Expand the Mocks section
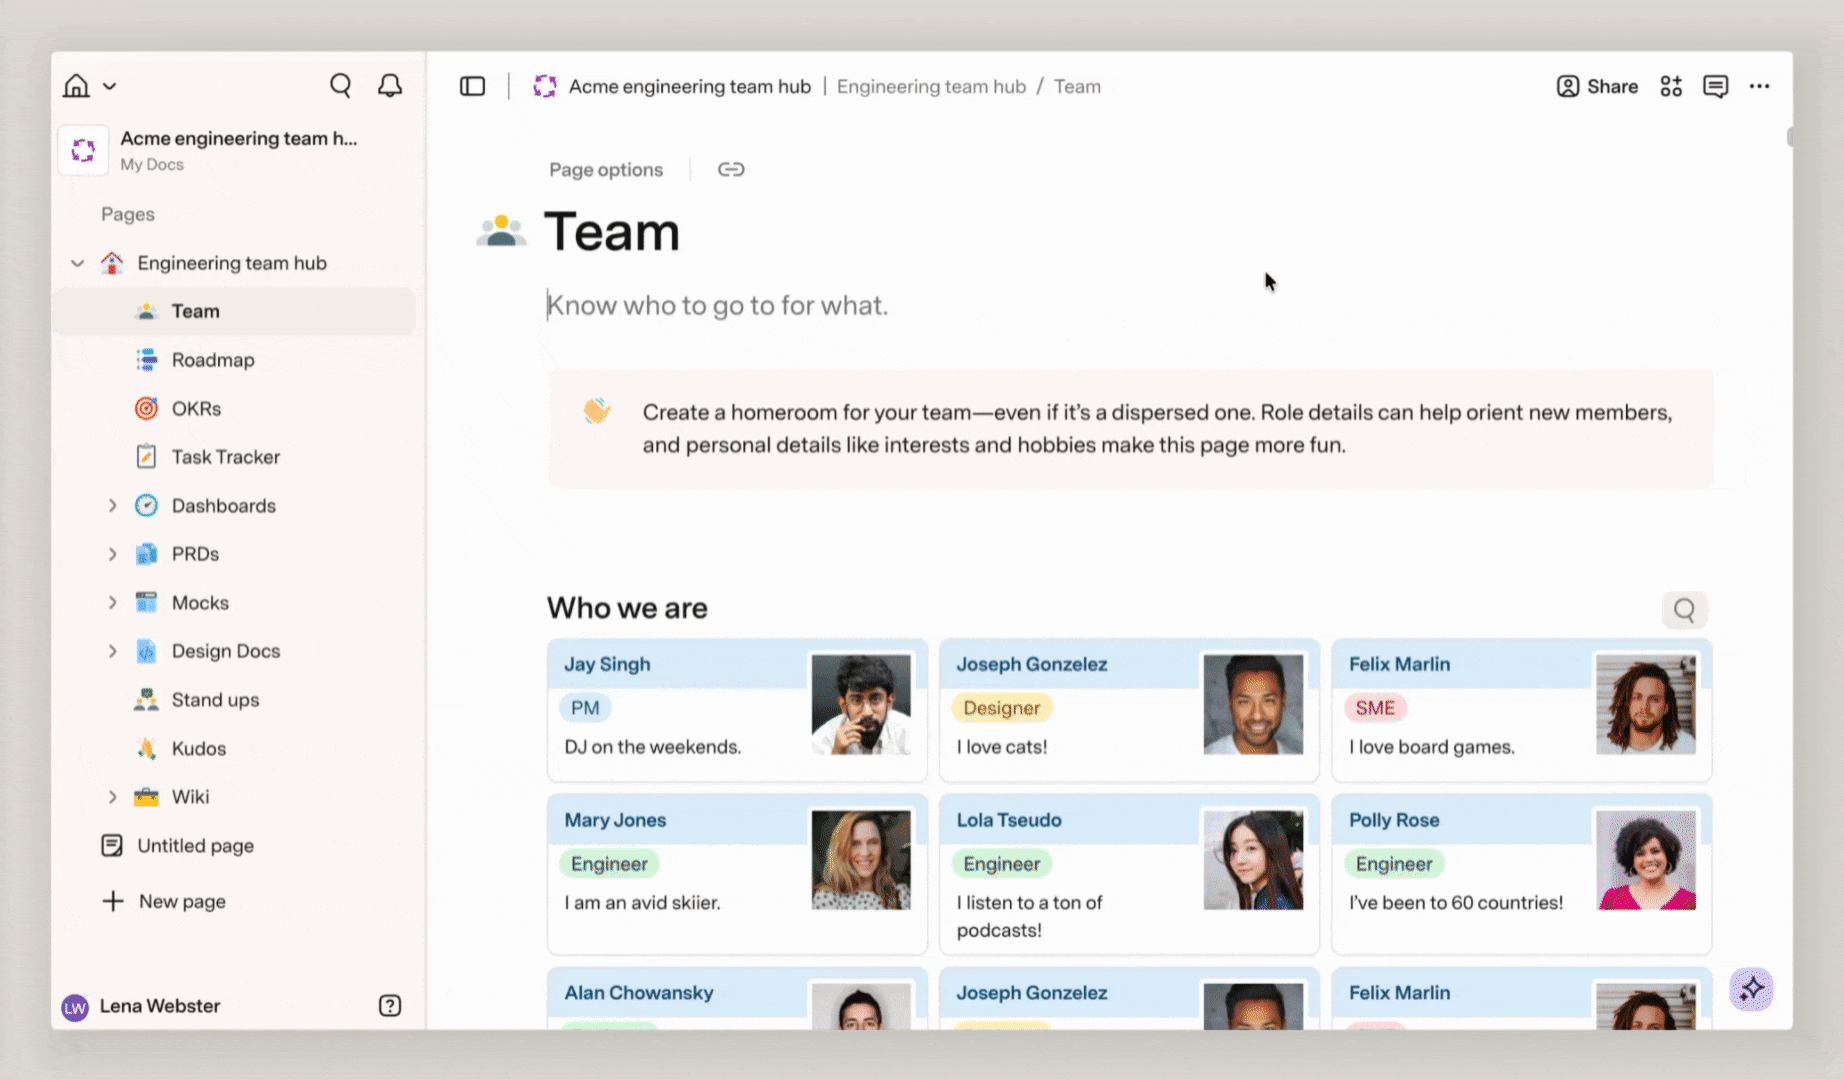1844x1080 pixels. point(112,603)
